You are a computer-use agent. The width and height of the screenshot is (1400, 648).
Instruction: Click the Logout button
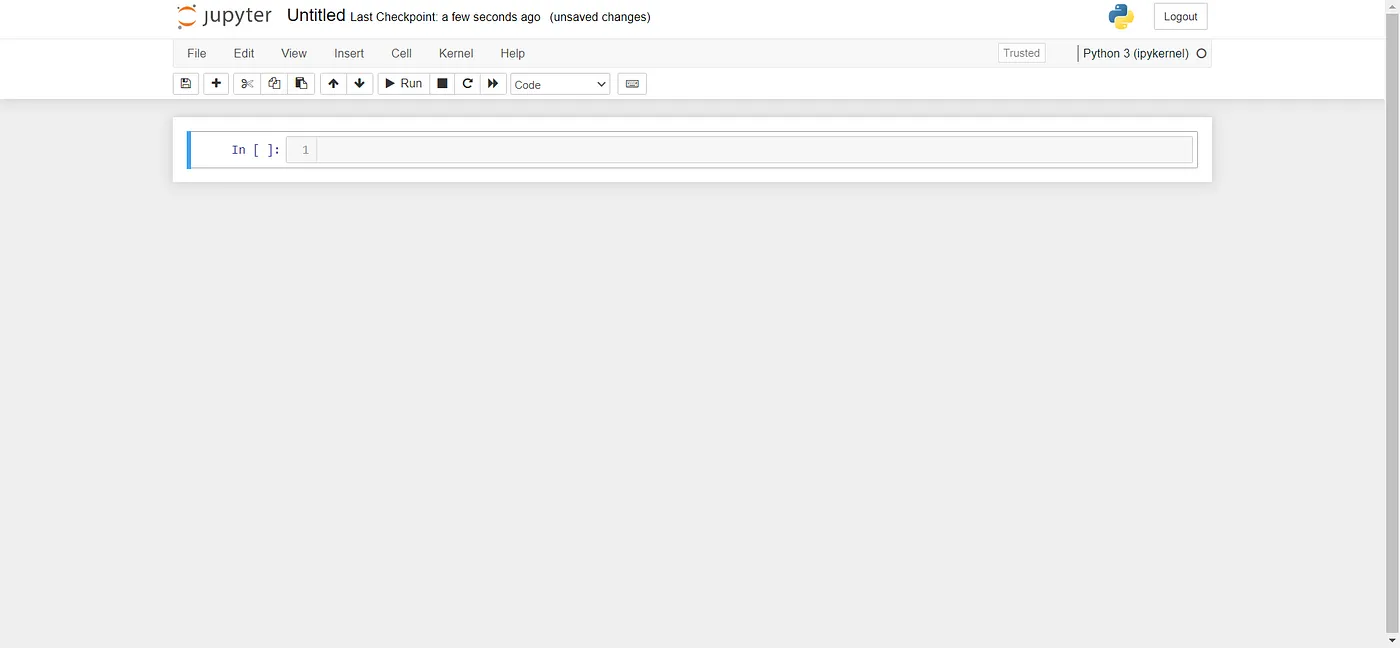click(x=1181, y=16)
